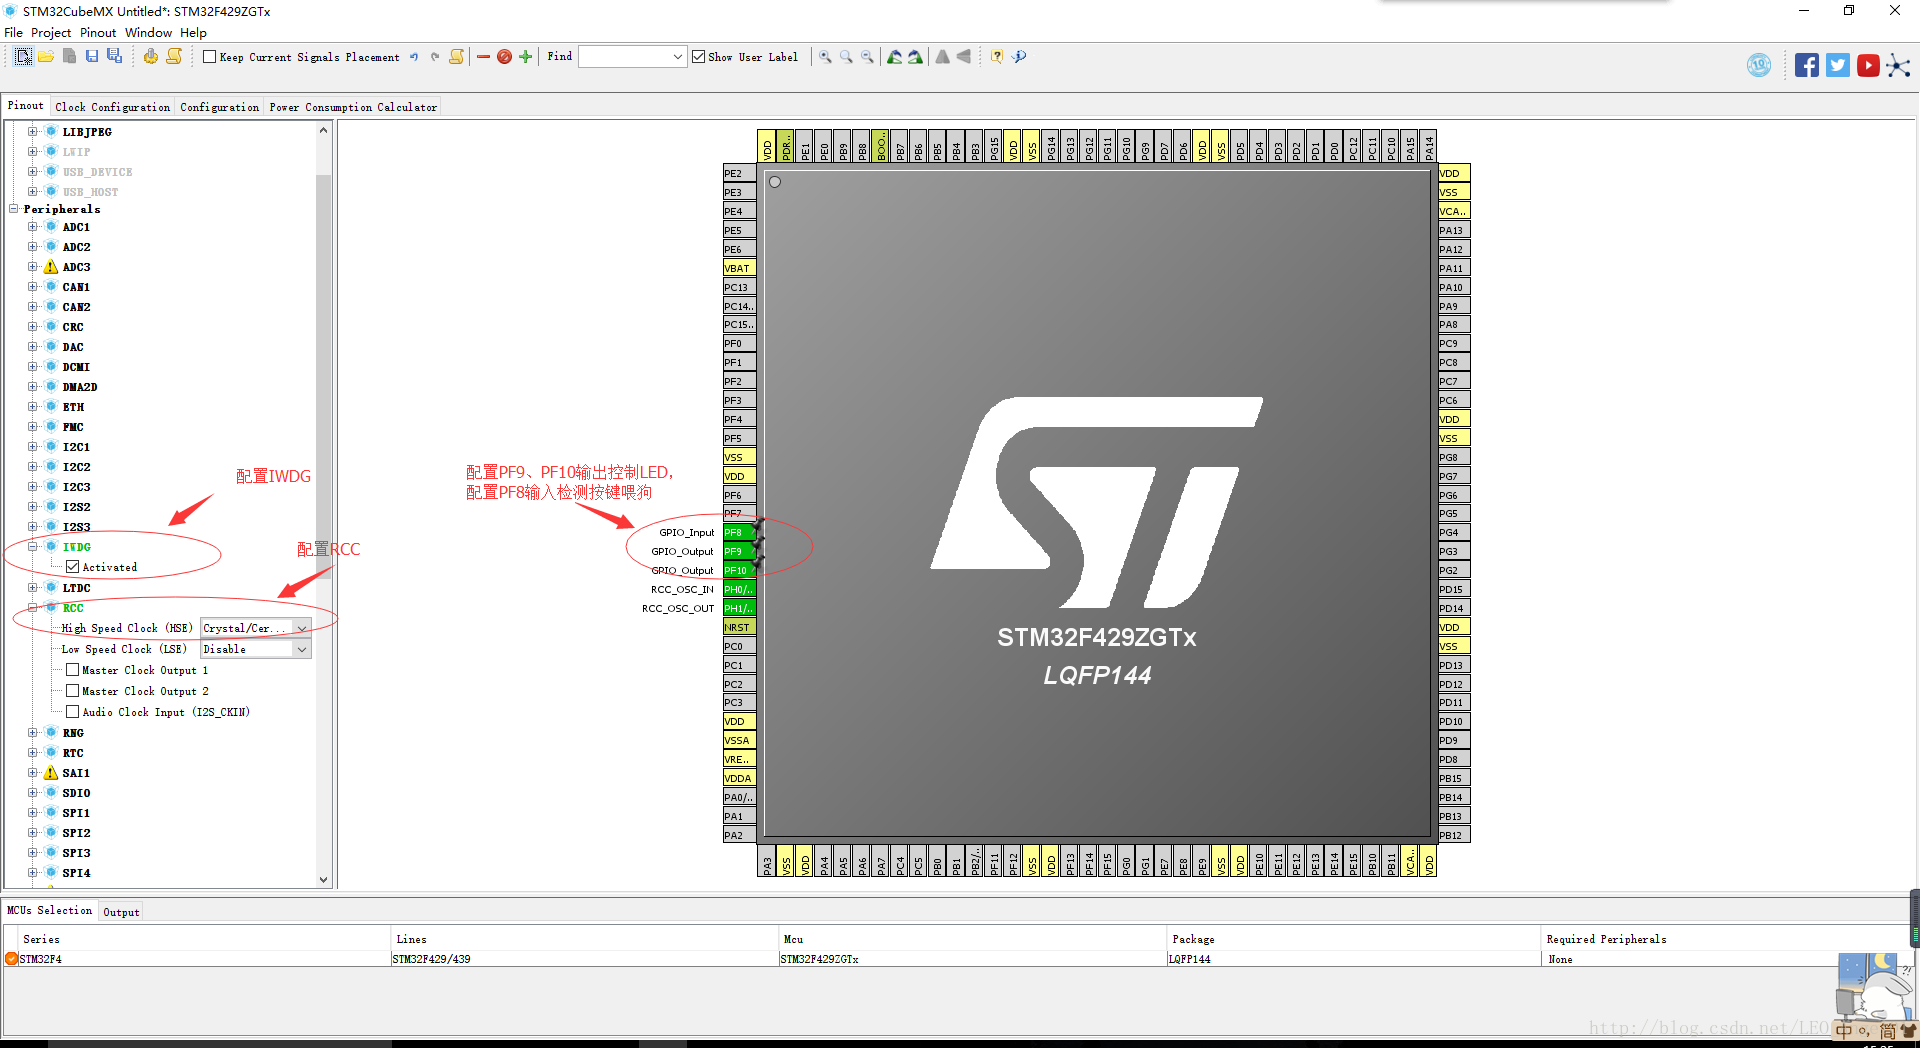This screenshot has width=1920, height=1048.
Task: Click the Load Project folder icon
Action: point(46,57)
